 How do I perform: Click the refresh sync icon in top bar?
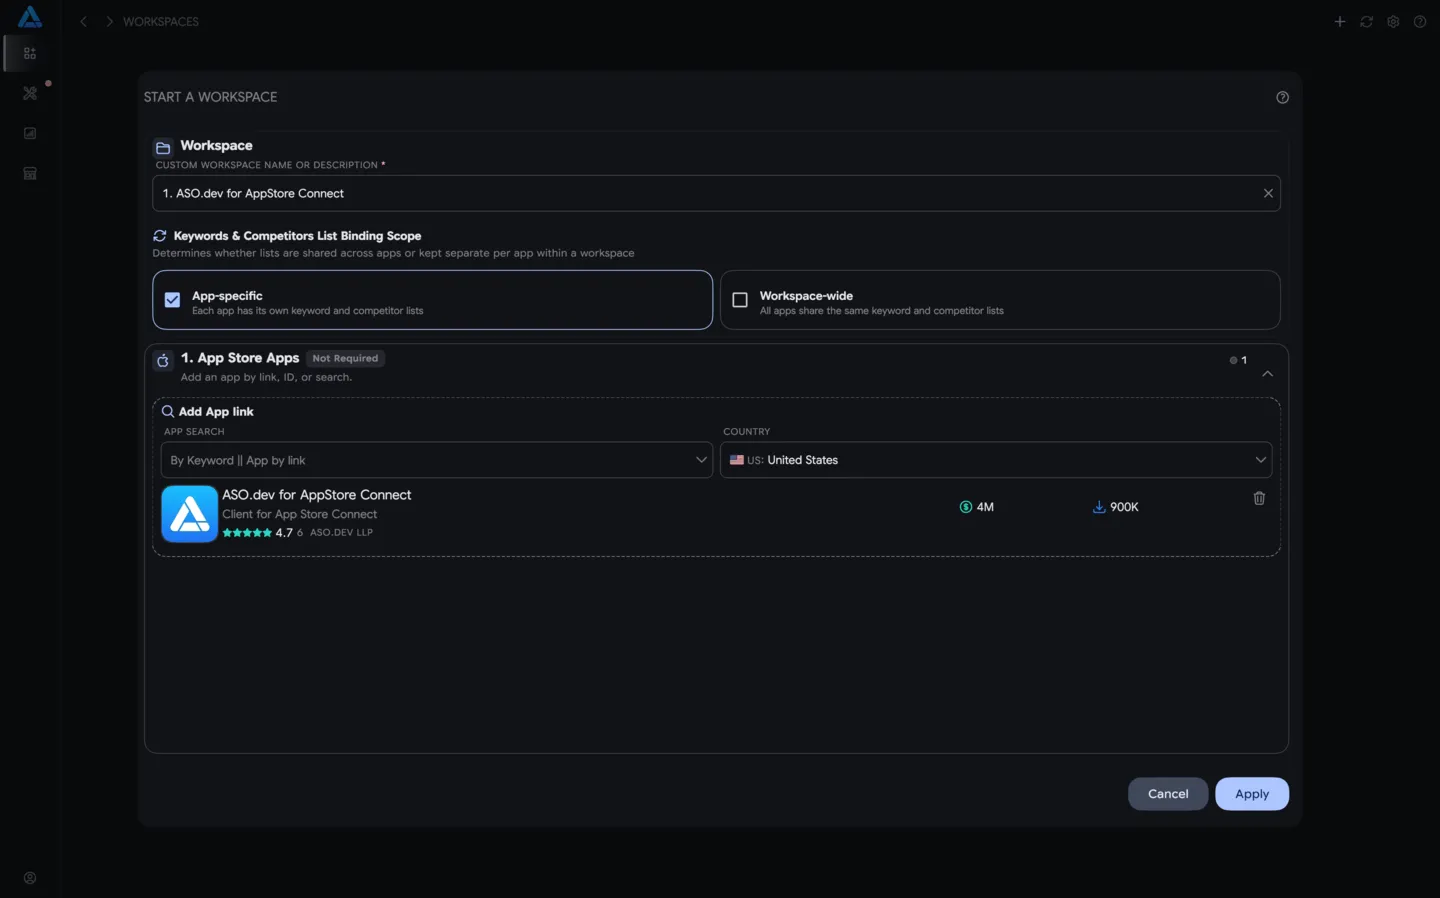[1366, 22]
